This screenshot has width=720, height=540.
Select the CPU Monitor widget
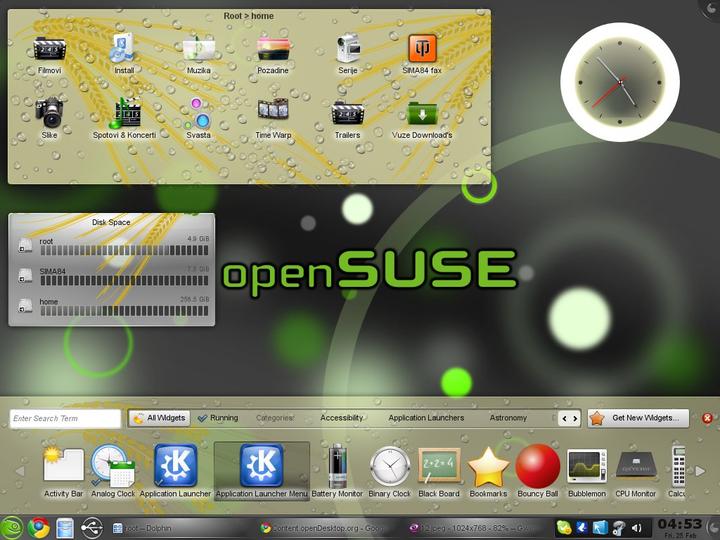point(636,471)
